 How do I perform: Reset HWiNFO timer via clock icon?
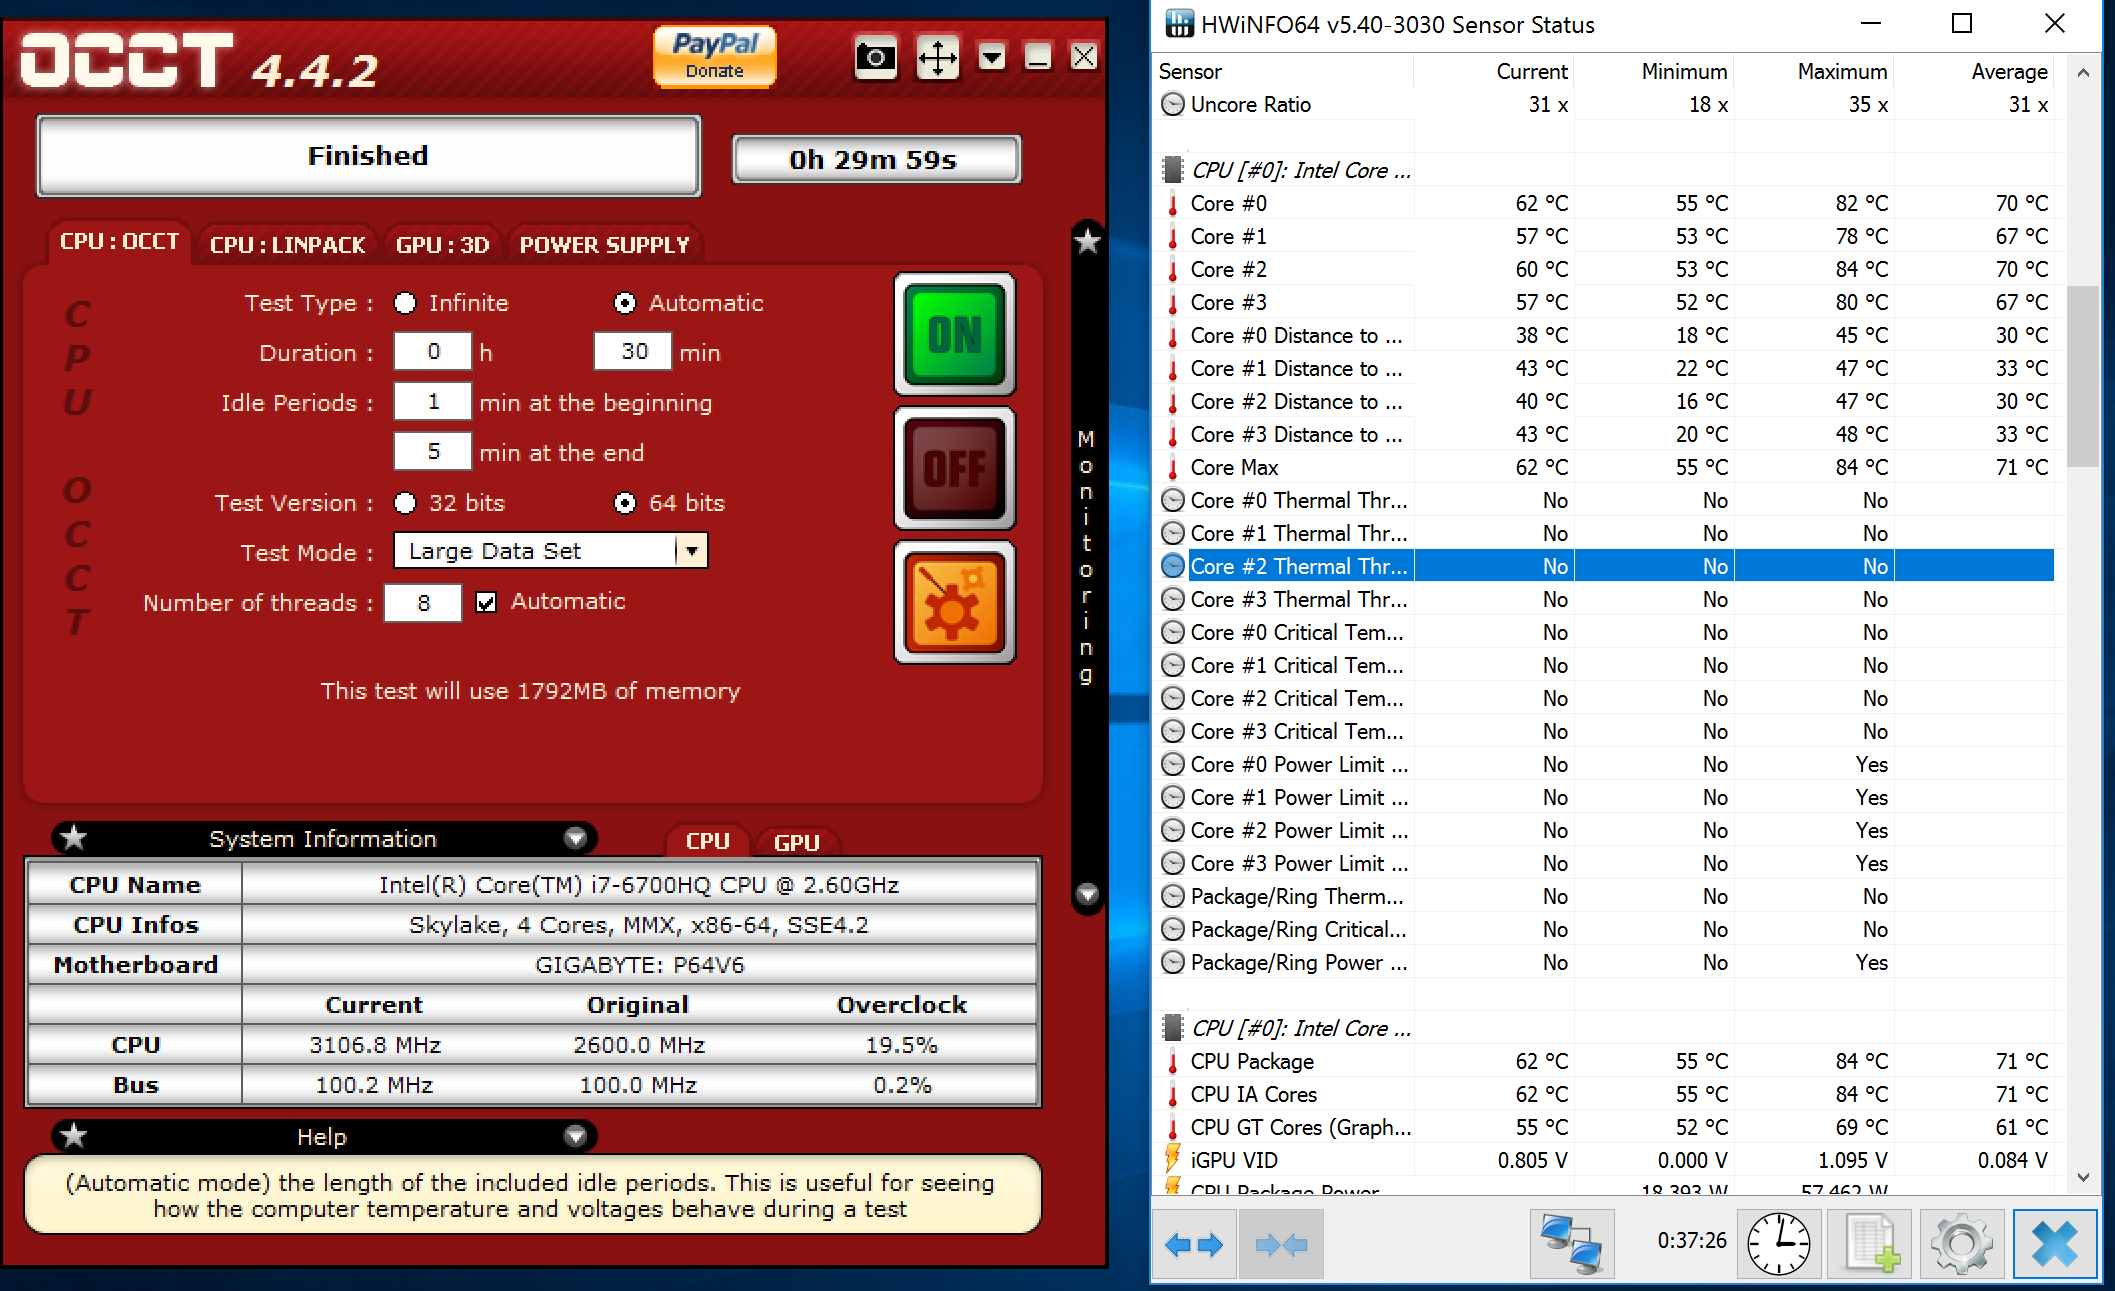click(x=1778, y=1244)
